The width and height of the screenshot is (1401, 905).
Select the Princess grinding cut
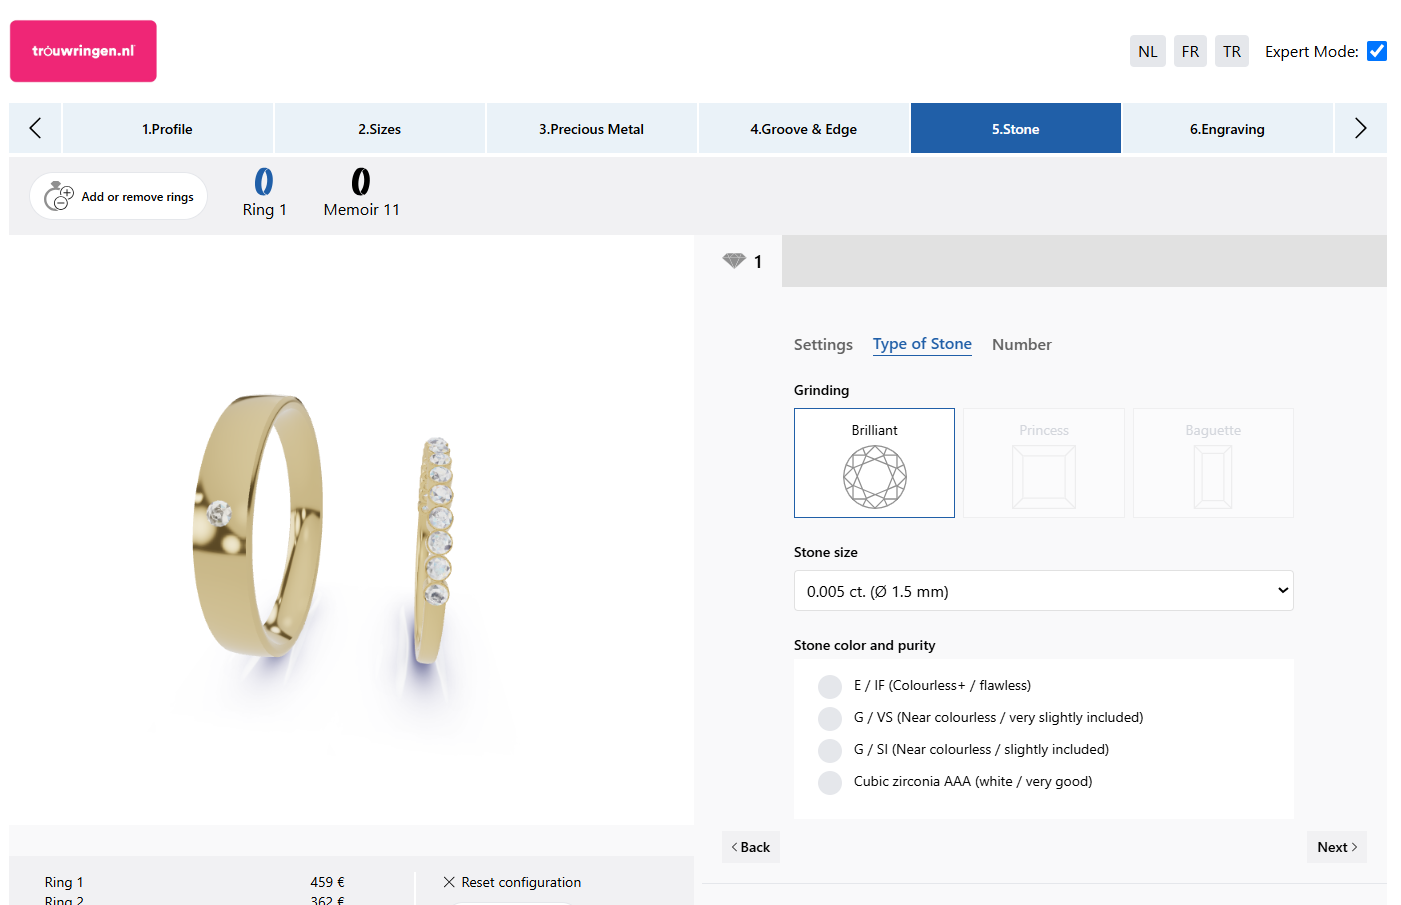tap(1043, 462)
